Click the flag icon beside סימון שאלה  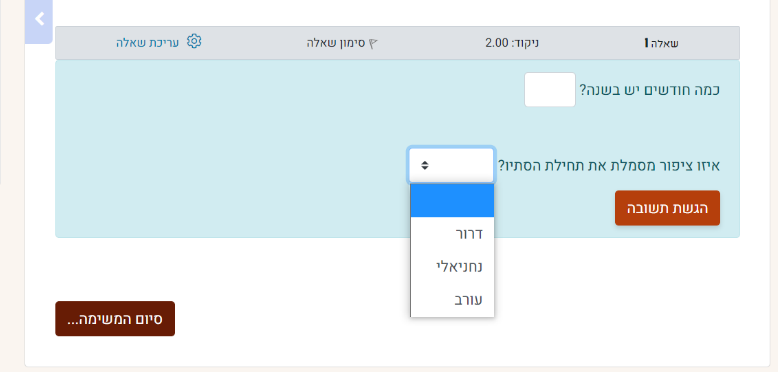pyautogui.click(x=373, y=44)
